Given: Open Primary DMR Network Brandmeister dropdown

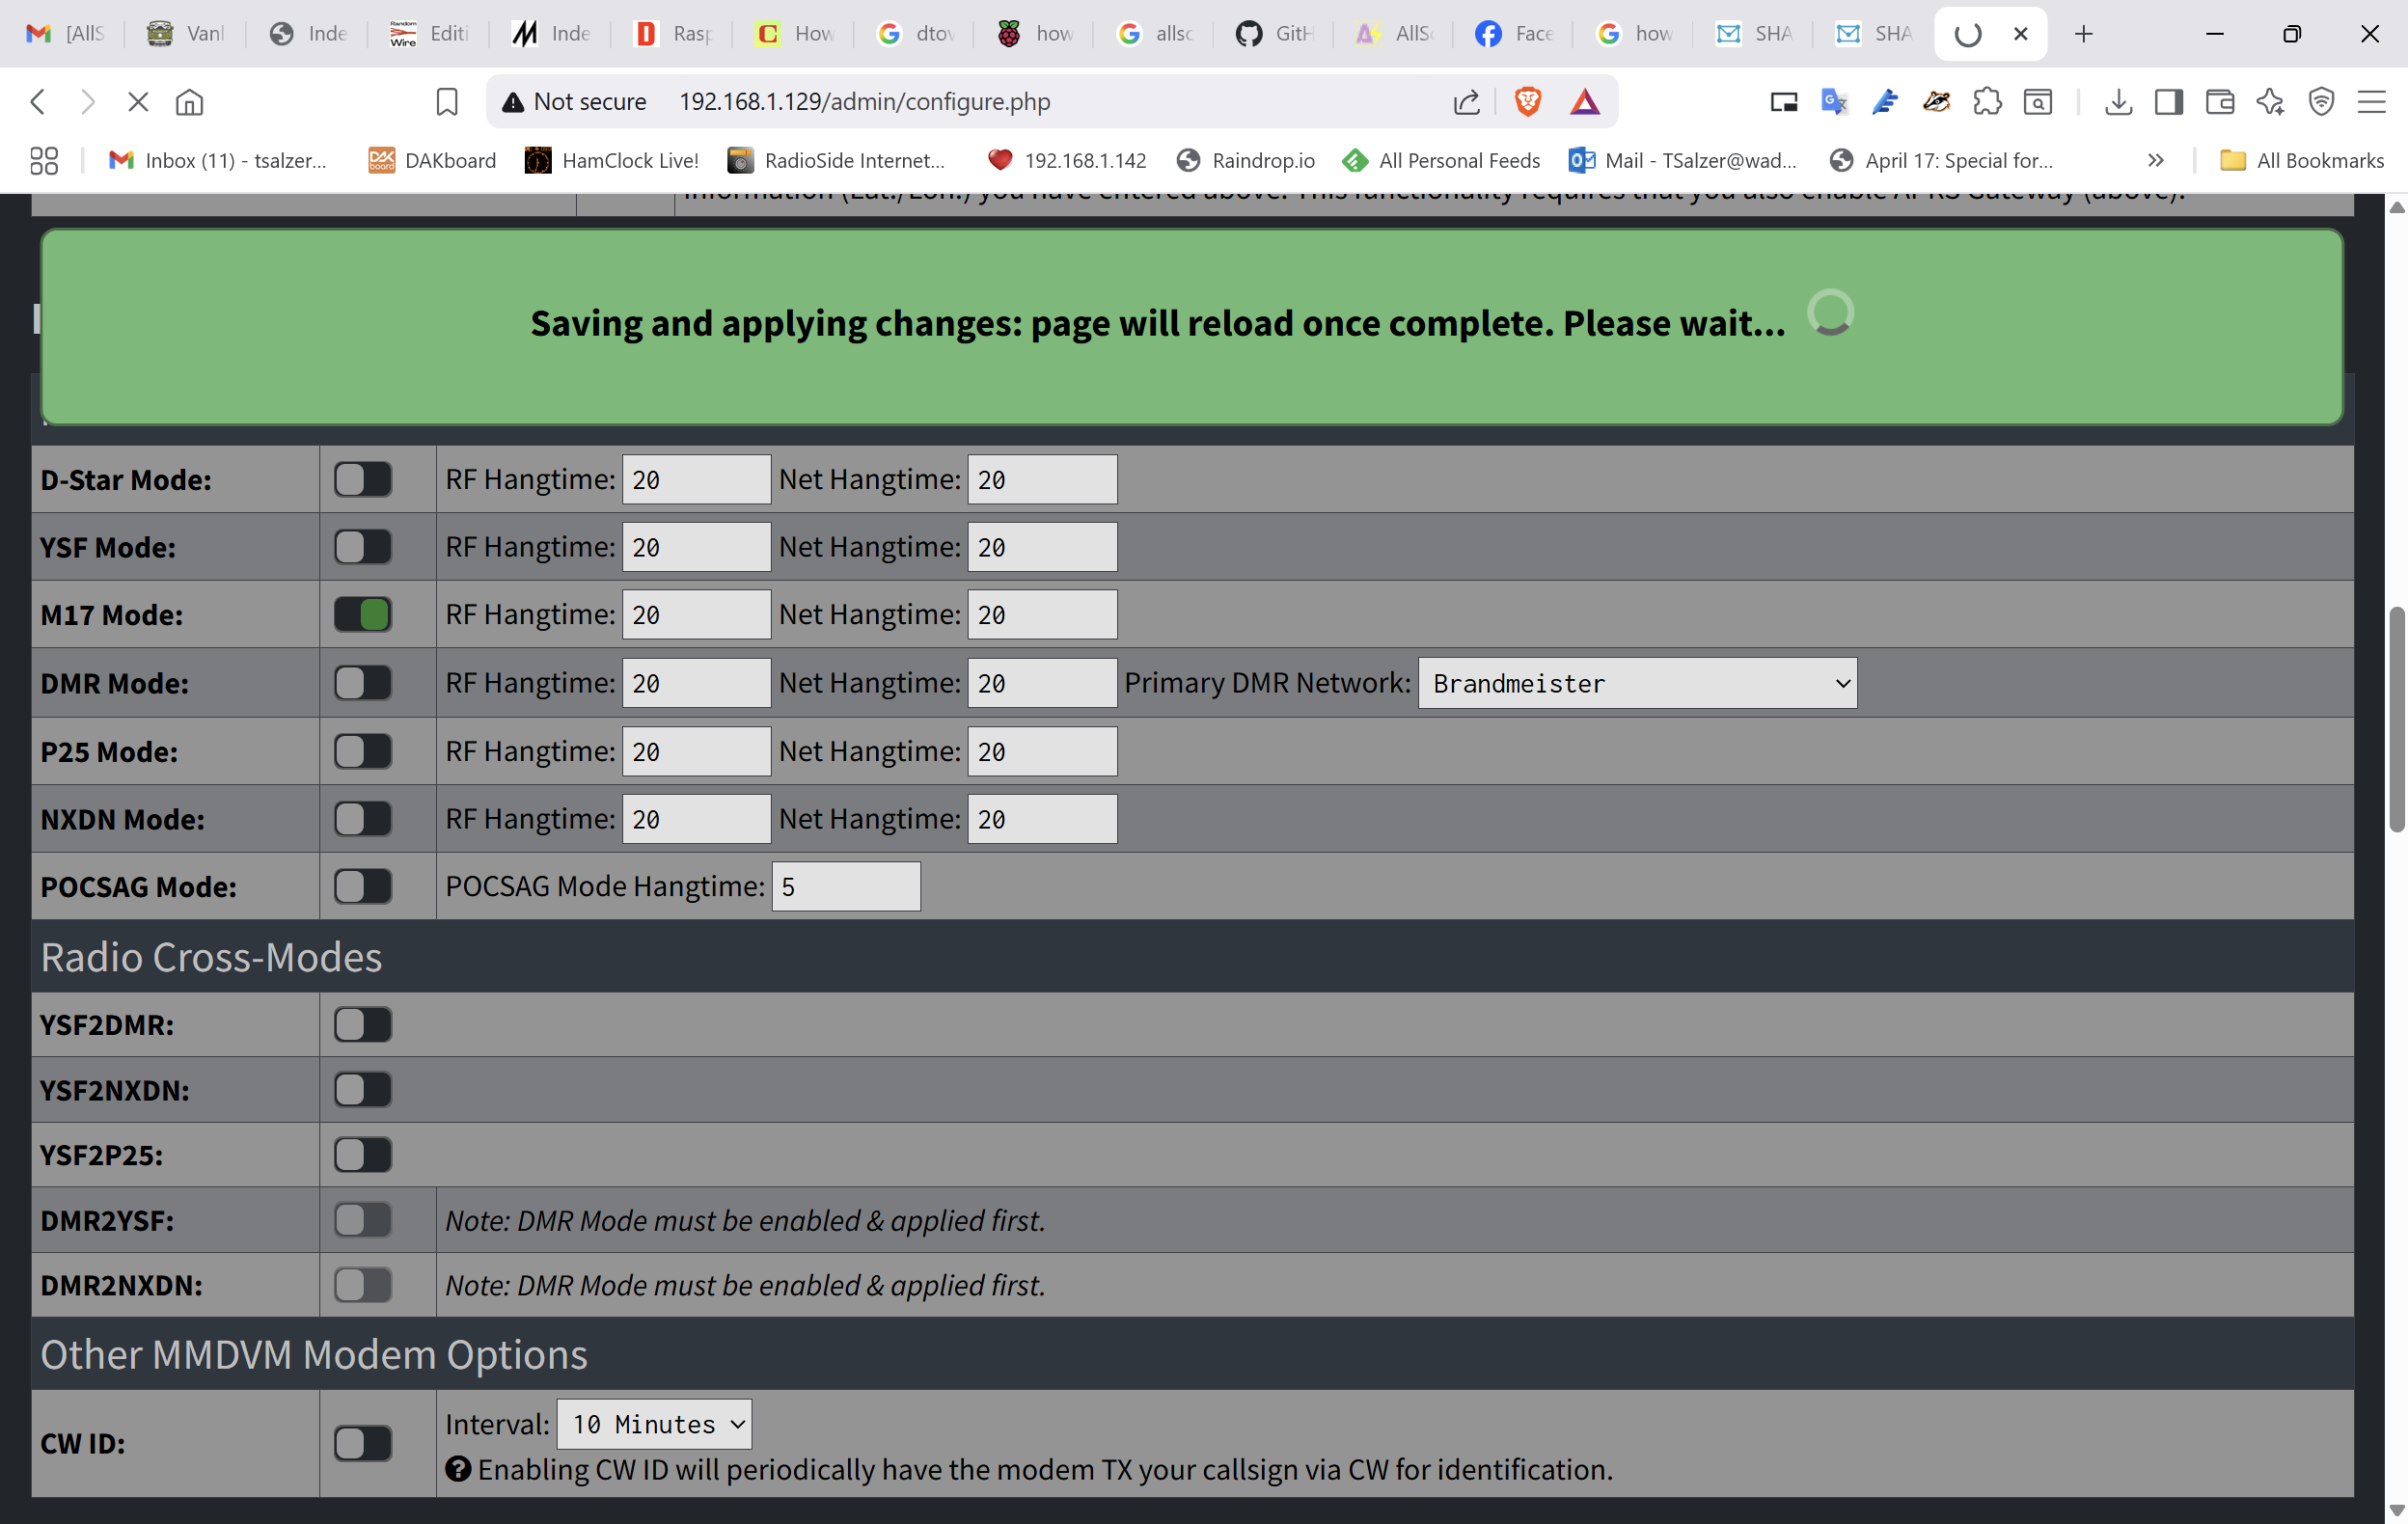Looking at the screenshot, I should tap(1637, 683).
